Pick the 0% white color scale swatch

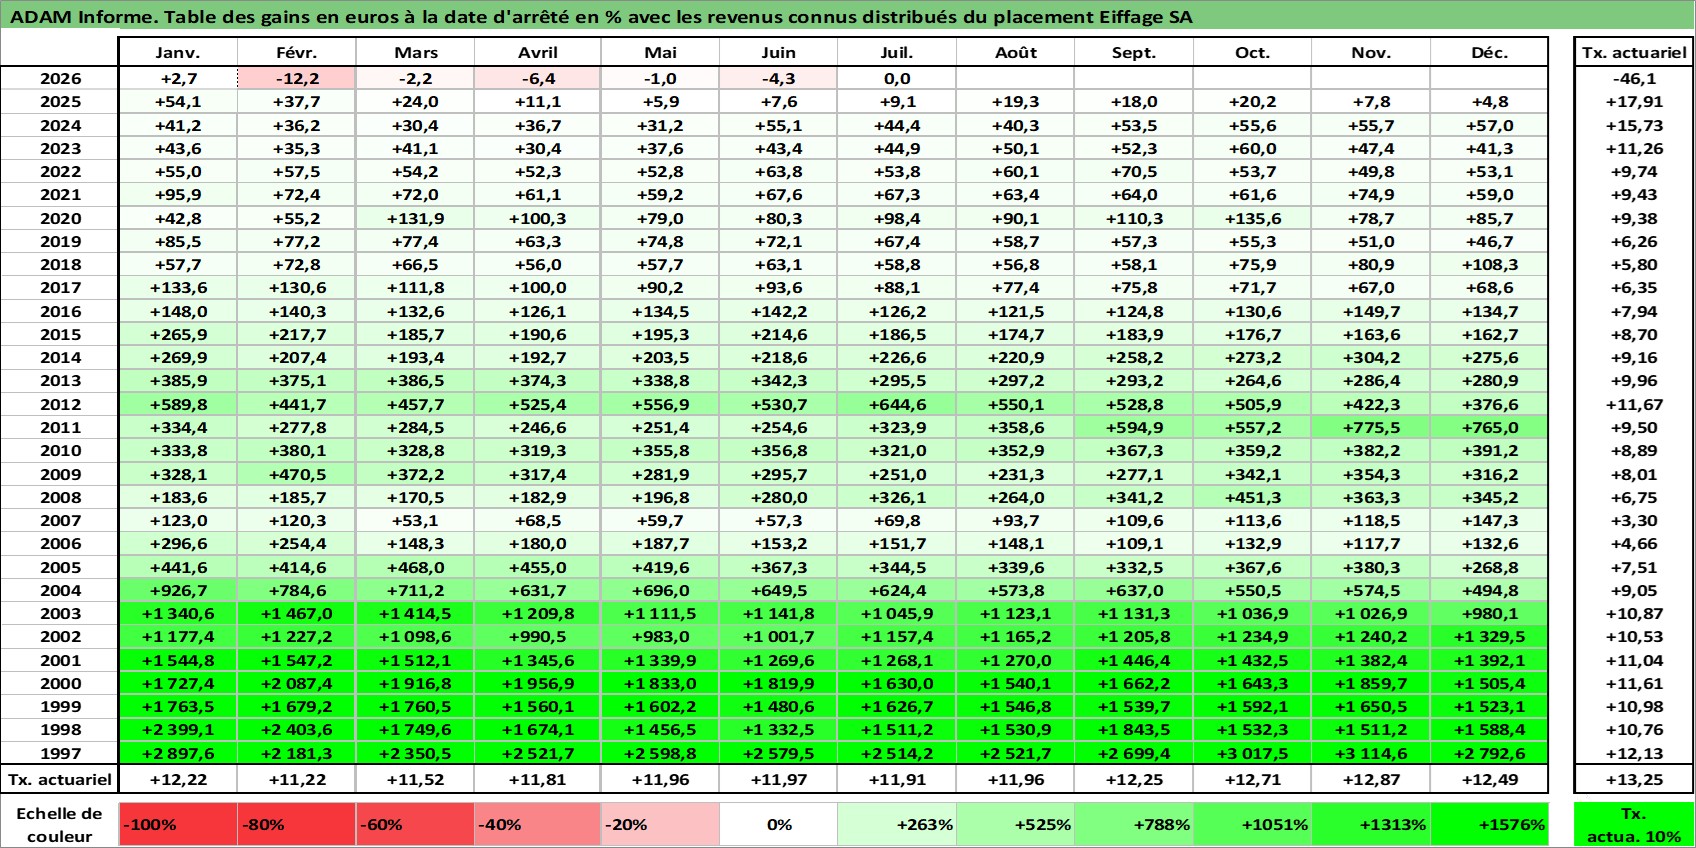click(x=779, y=825)
